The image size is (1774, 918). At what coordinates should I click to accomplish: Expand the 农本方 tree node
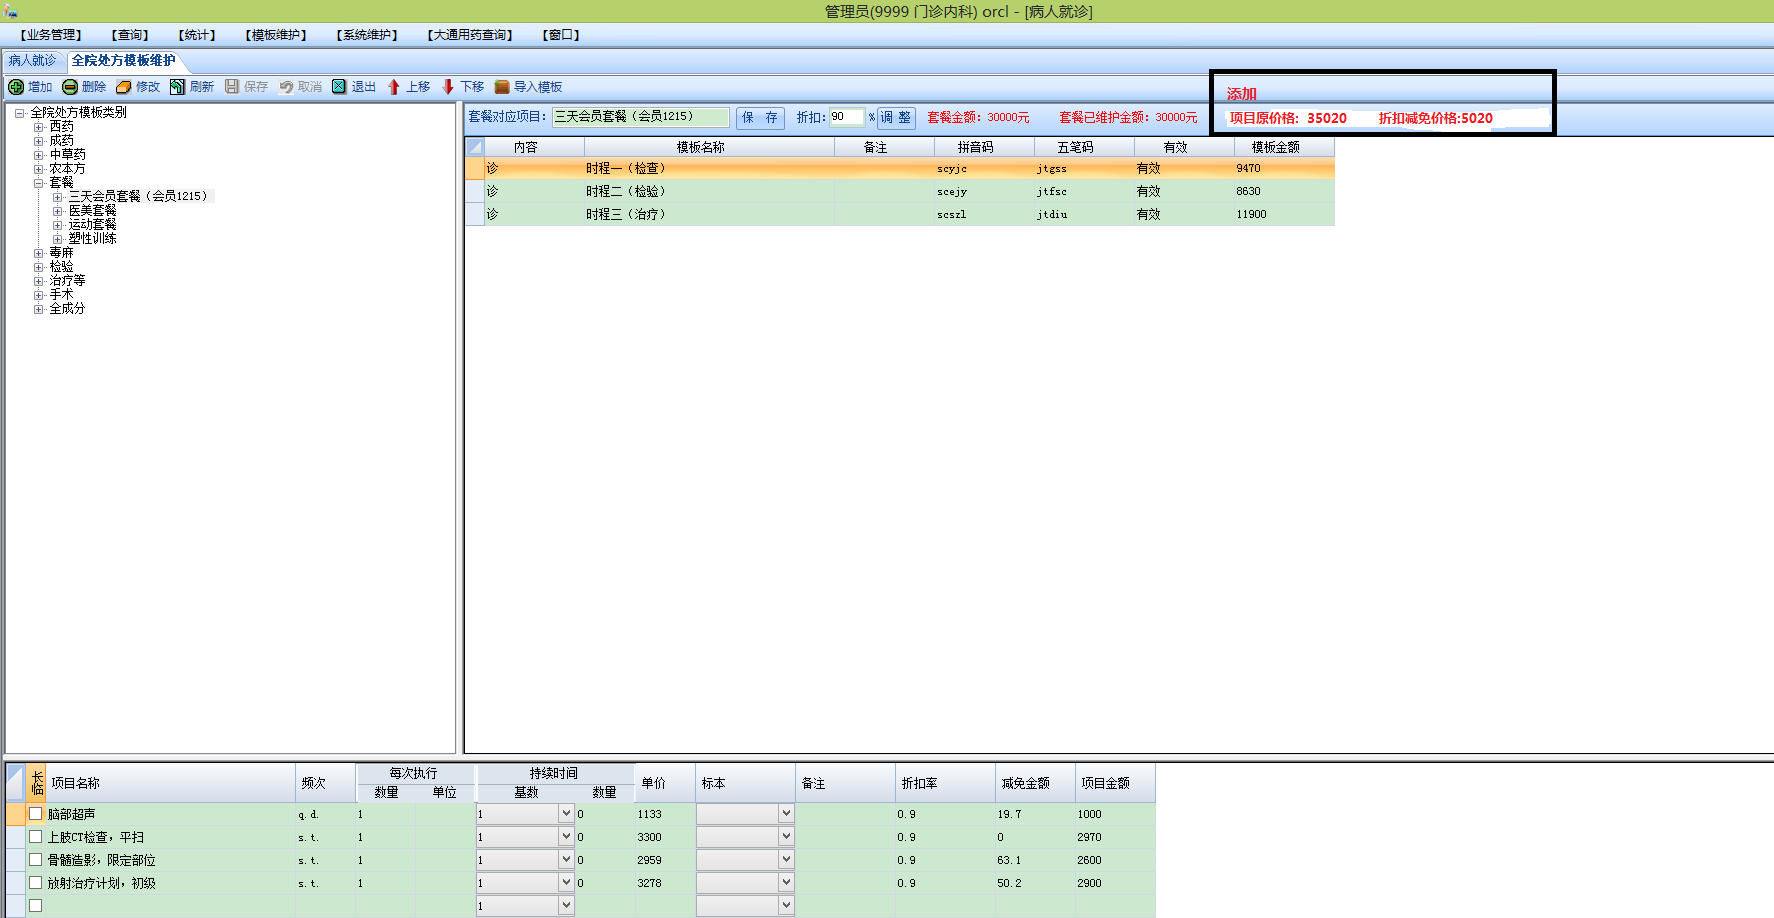pyautogui.click(x=39, y=169)
